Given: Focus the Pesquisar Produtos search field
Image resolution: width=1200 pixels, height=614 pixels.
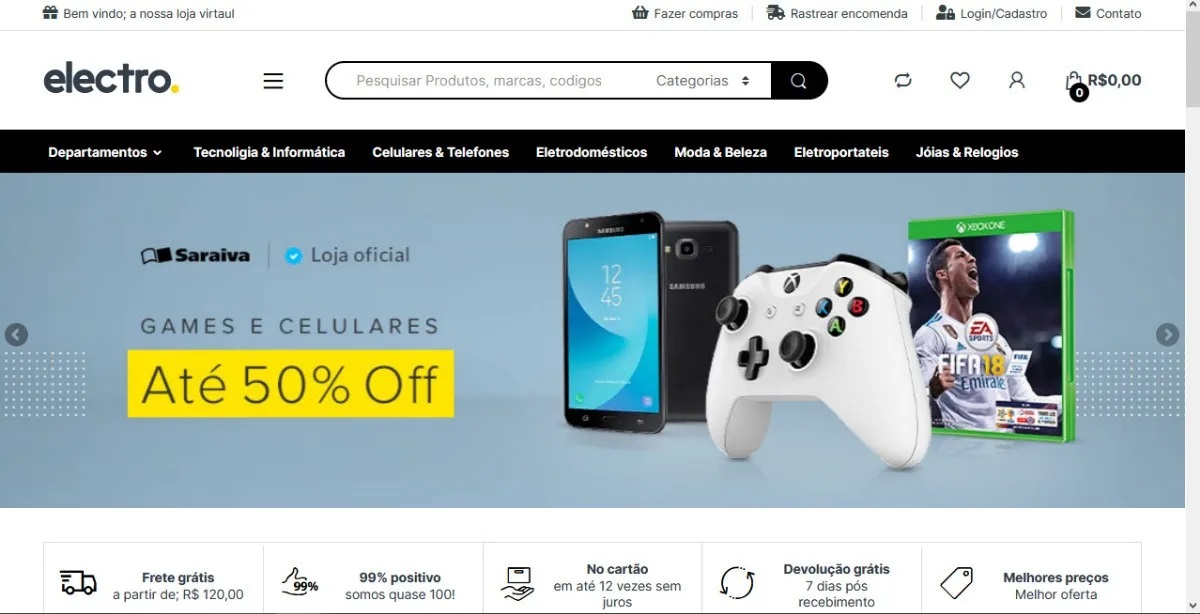Looking at the screenshot, I should (490, 81).
